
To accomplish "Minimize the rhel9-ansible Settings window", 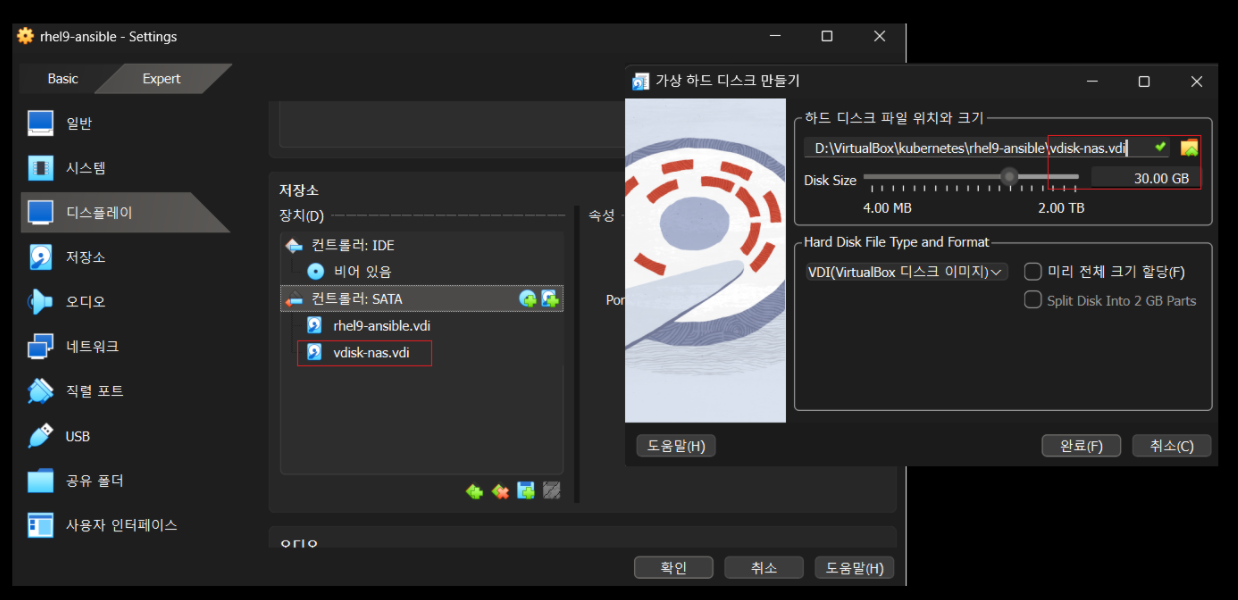I will point(776,36).
